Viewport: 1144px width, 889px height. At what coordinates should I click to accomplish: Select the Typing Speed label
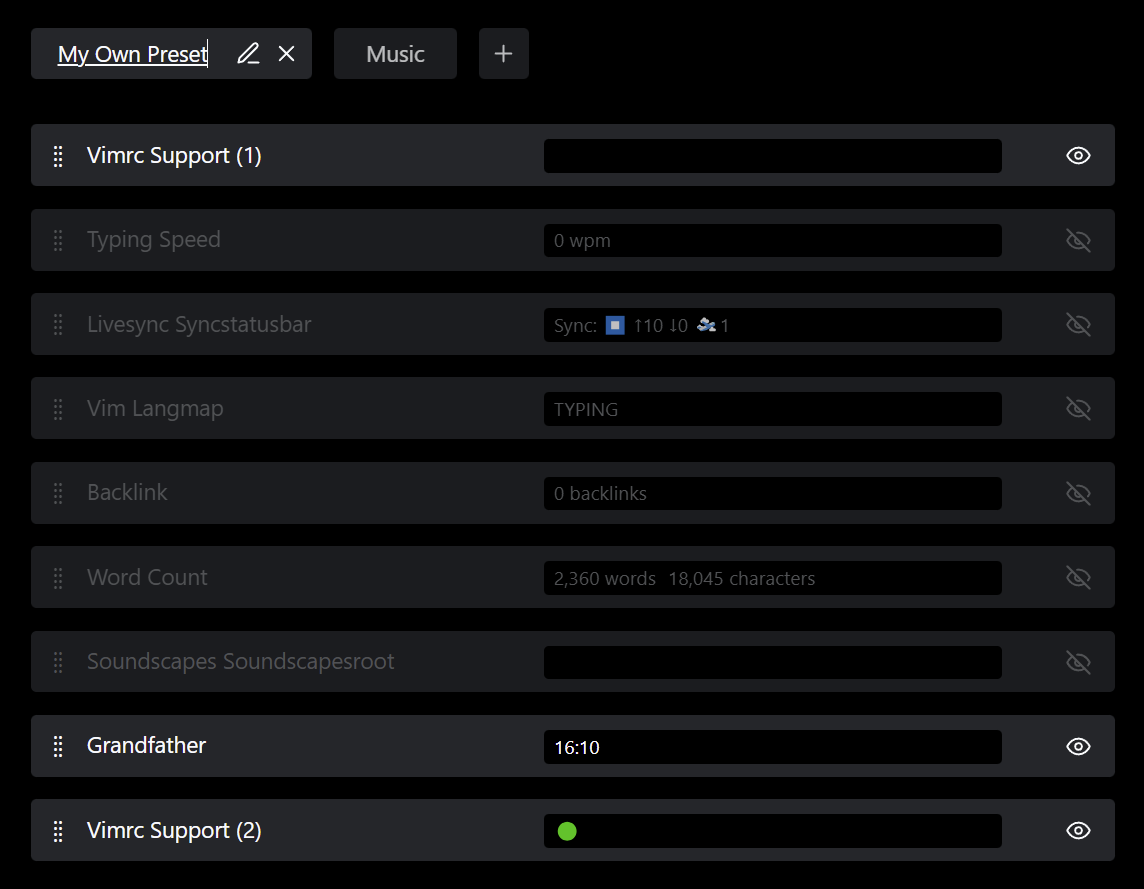154,239
